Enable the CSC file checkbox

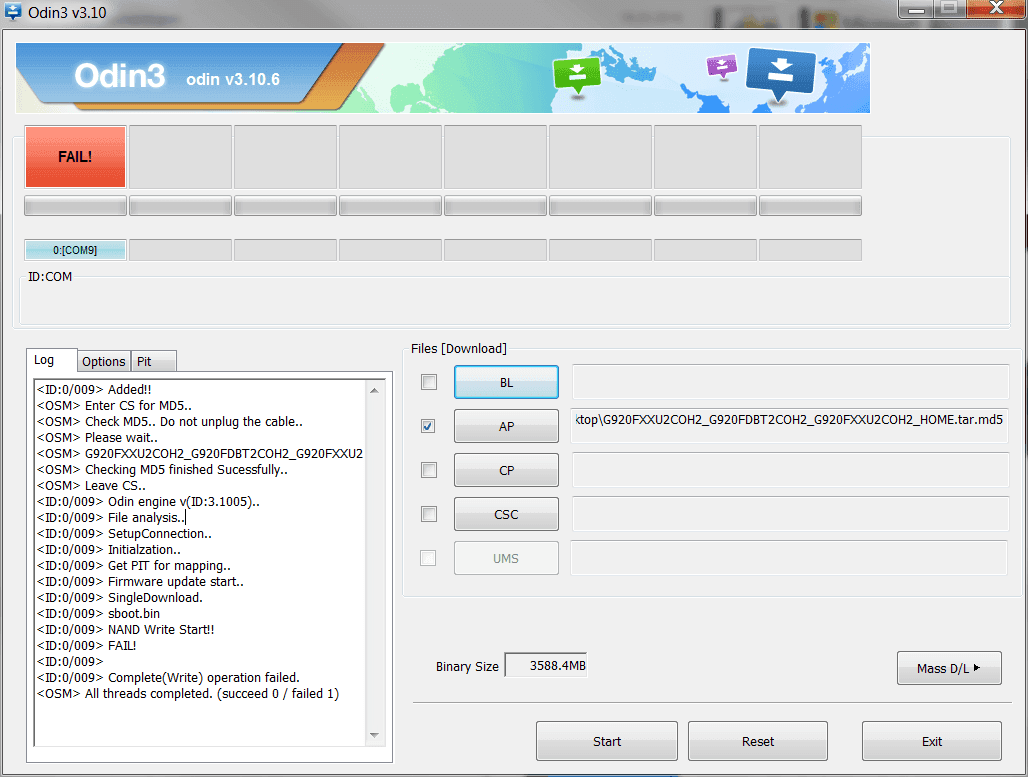coord(429,514)
